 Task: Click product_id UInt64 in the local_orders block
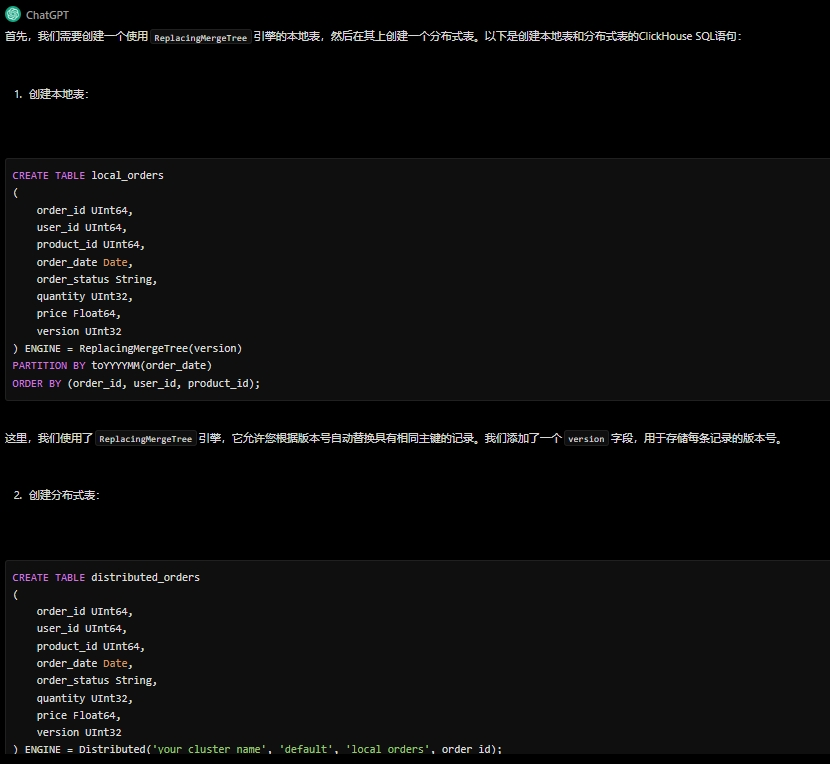[x=91, y=245]
